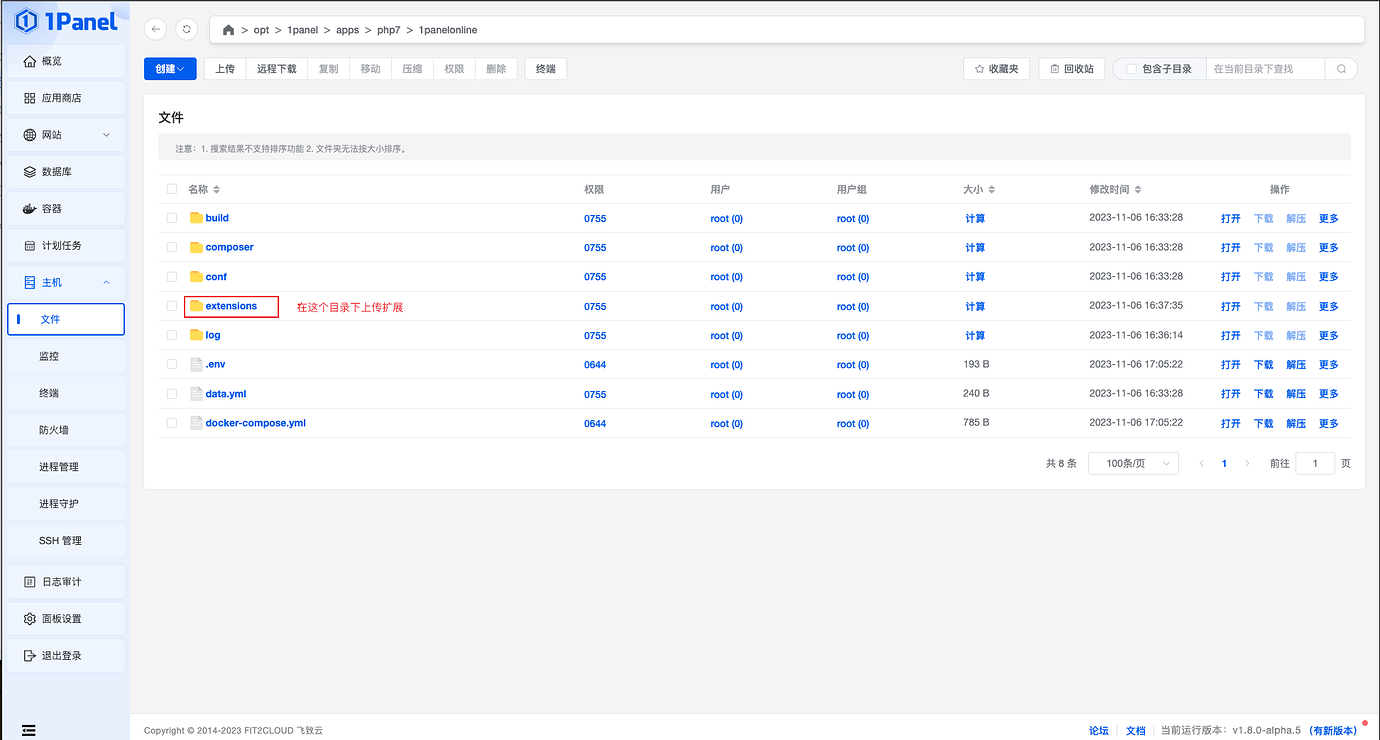Collapse the sidebar using the bottom hamburger icon

28,728
